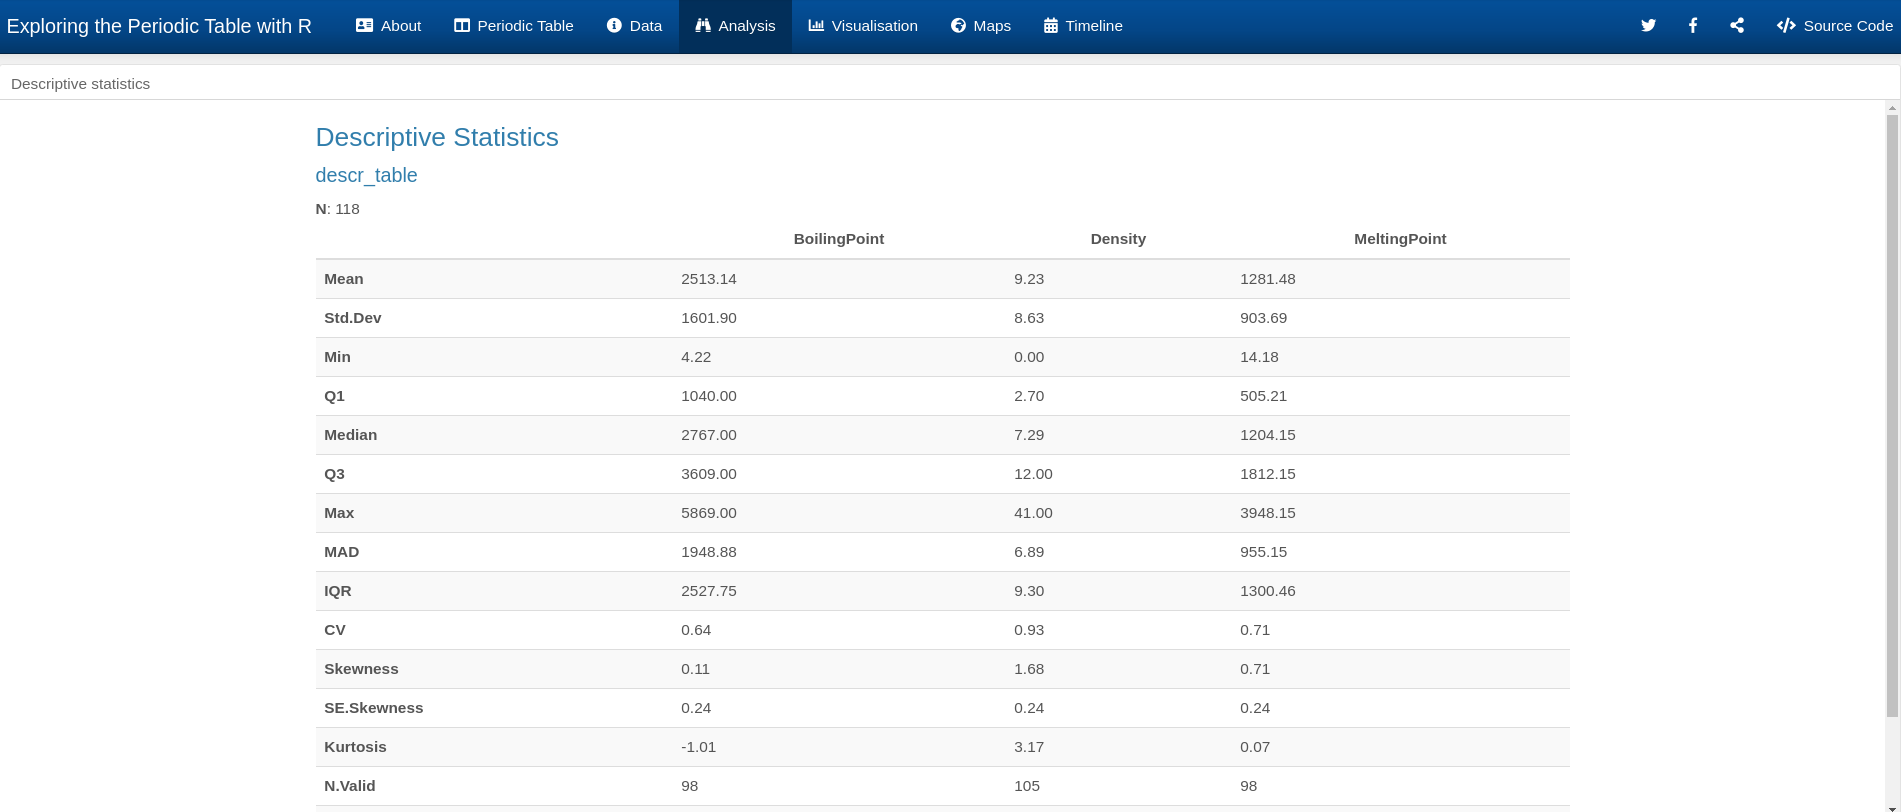This screenshot has height=812, width=1901.
Task: Click the Descriptive Statistics heading
Action: click(x=437, y=137)
